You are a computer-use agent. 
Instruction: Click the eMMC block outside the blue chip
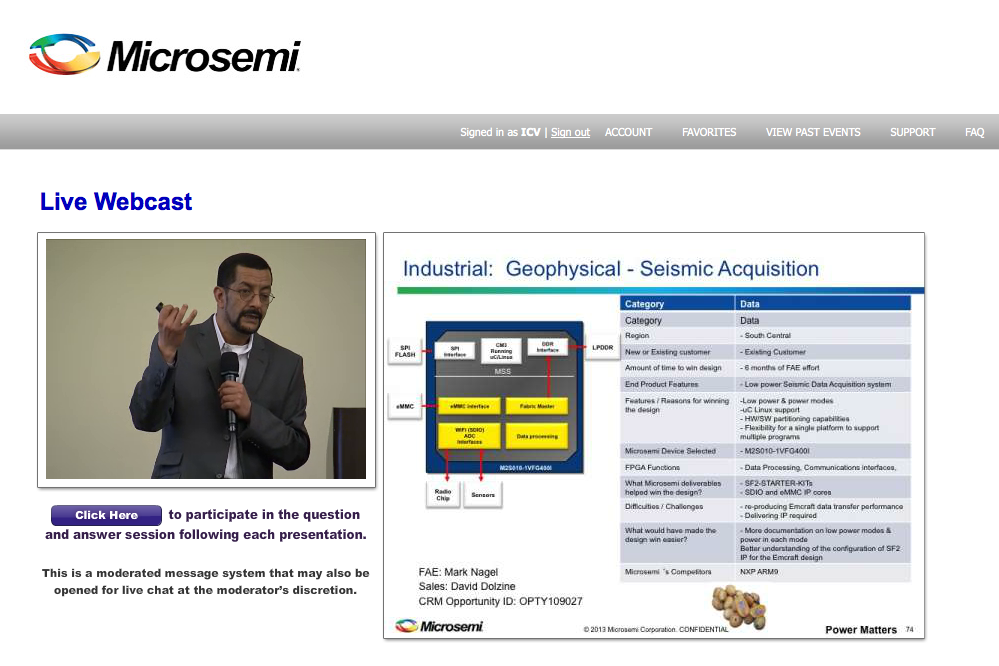(405, 406)
